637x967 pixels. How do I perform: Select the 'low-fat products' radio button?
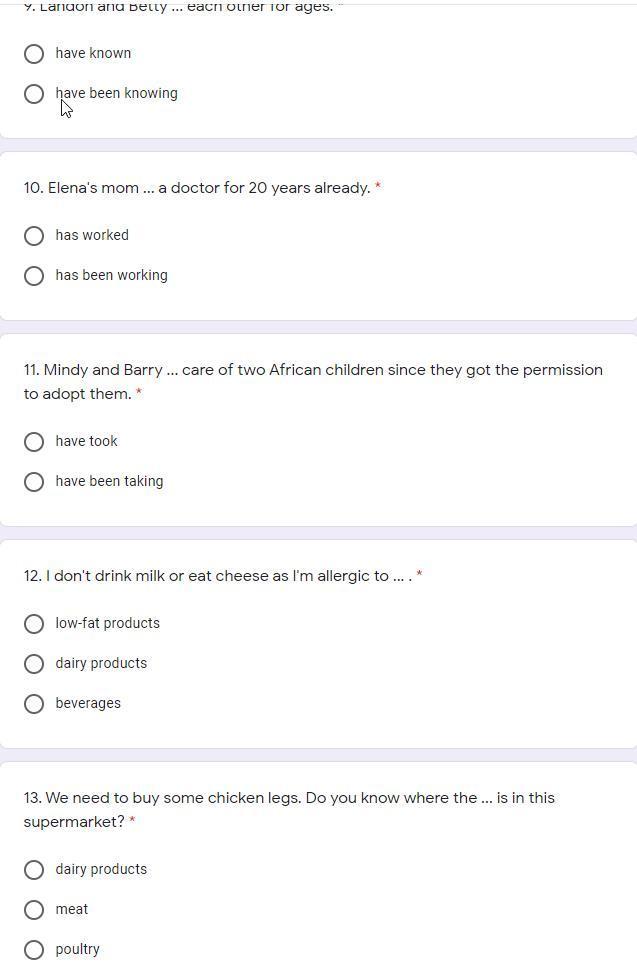34,624
